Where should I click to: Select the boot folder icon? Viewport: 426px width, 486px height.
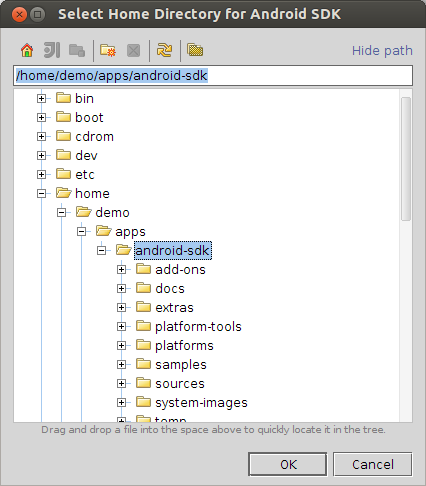point(63,117)
